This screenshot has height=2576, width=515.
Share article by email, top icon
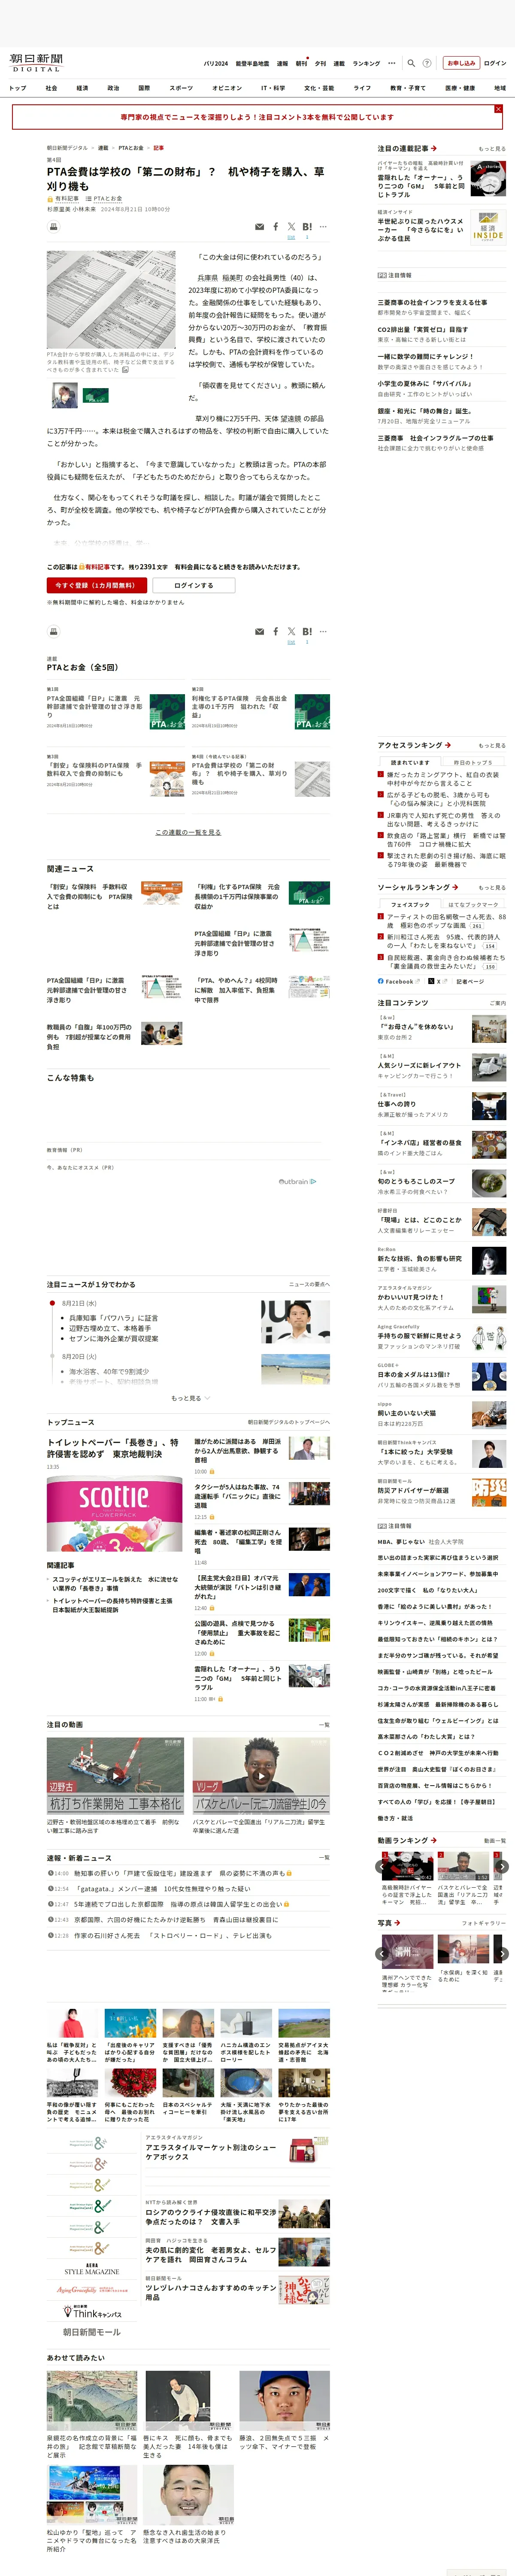point(260,227)
